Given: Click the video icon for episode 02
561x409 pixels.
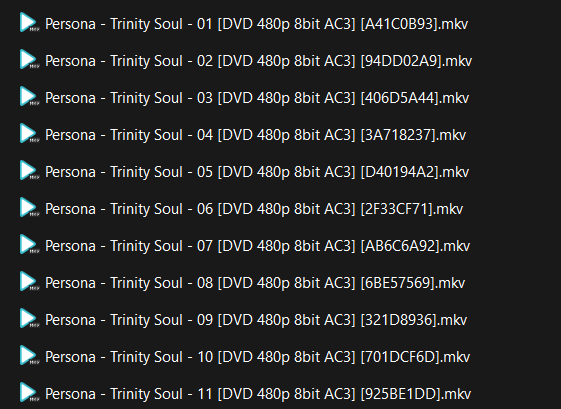Looking at the screenshot, I should point(29,60).
